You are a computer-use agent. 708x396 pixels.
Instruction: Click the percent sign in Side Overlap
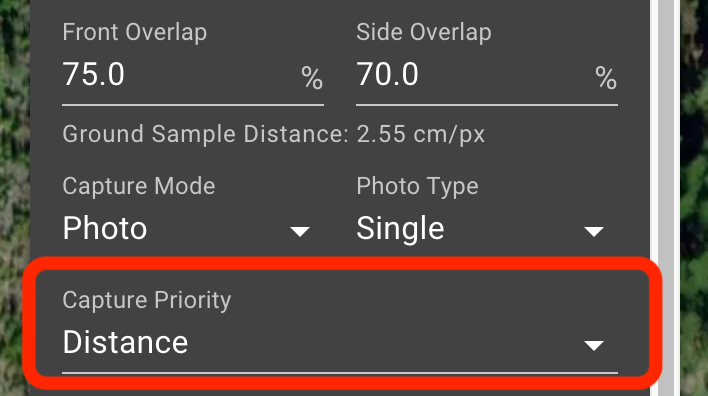click(x=606, y=78)
